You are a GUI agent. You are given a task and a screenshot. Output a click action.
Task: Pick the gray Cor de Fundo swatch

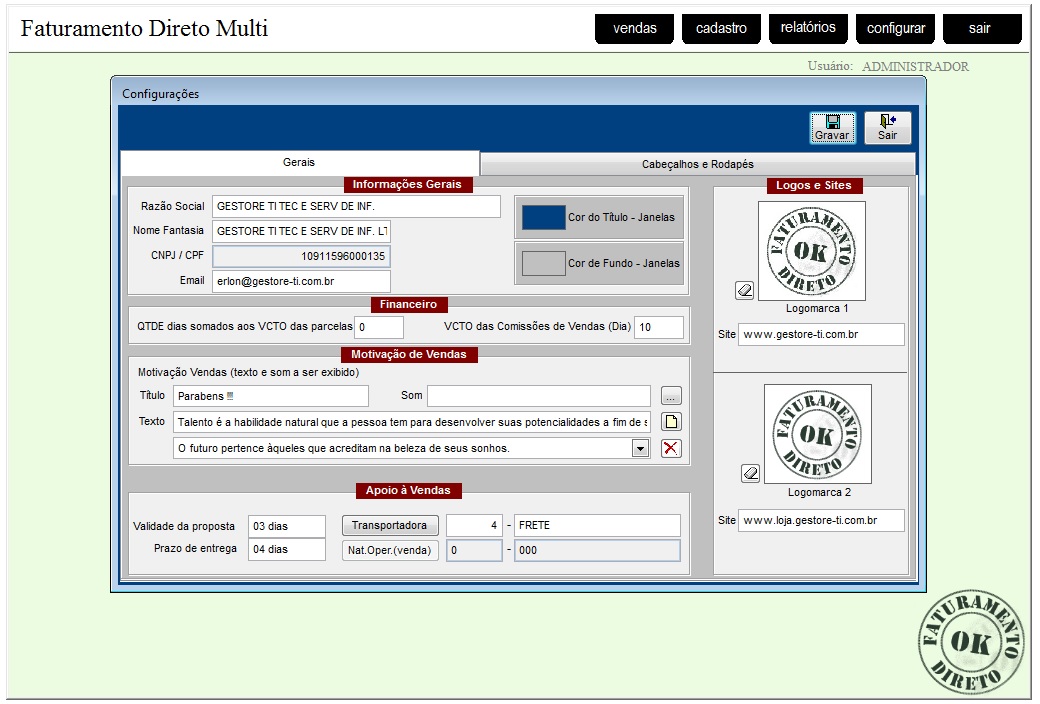[544, 263]
